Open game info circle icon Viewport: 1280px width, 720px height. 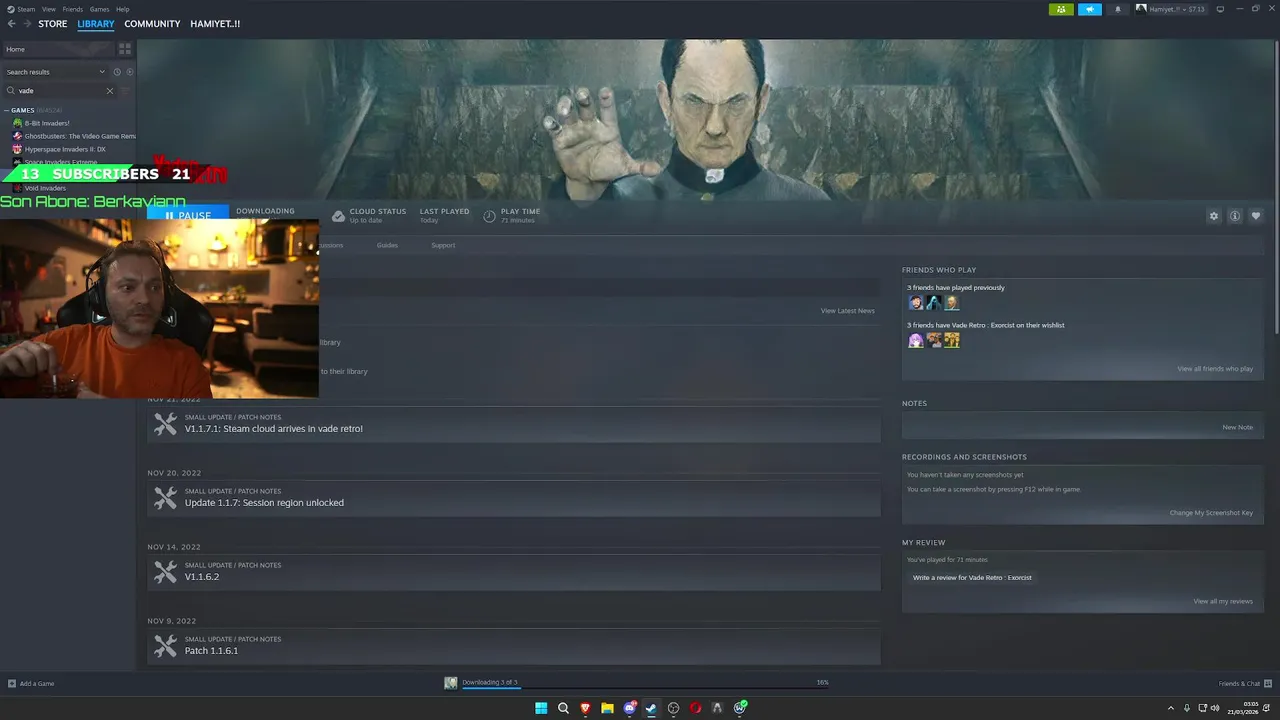pyautogui.click(x=1235, y=216)
